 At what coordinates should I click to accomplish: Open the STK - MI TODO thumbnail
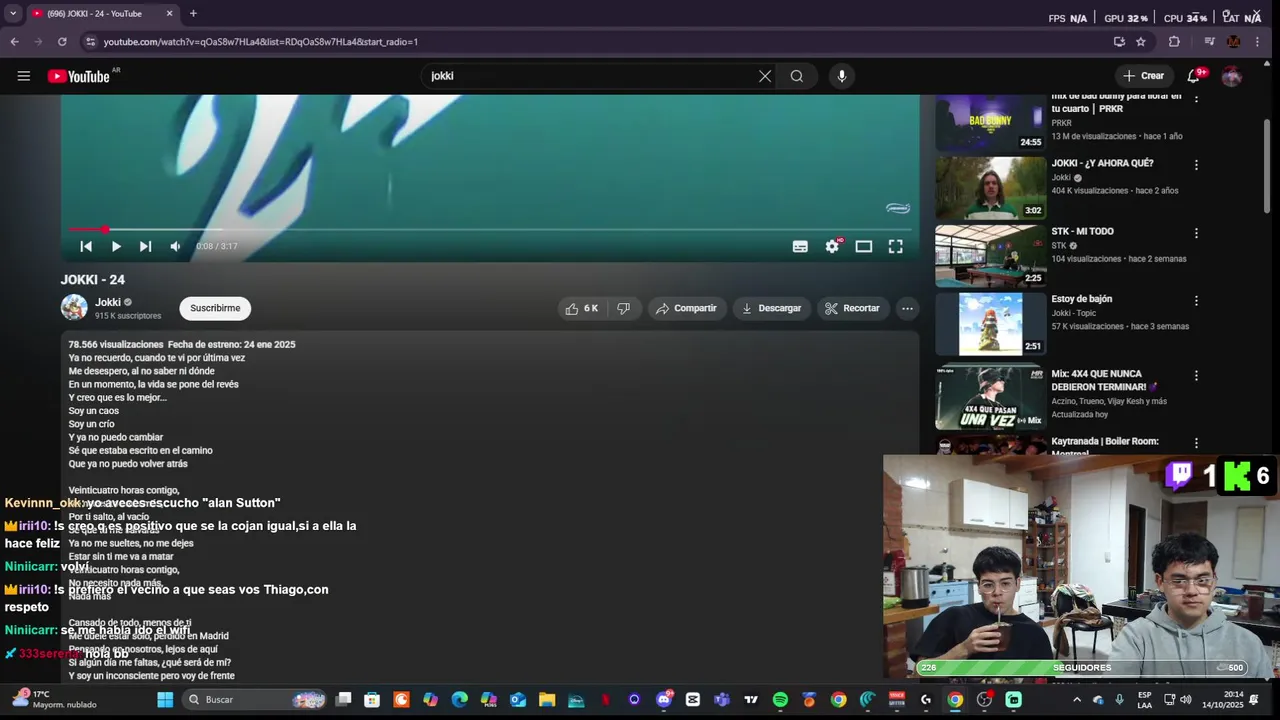[x=990, y=255]
